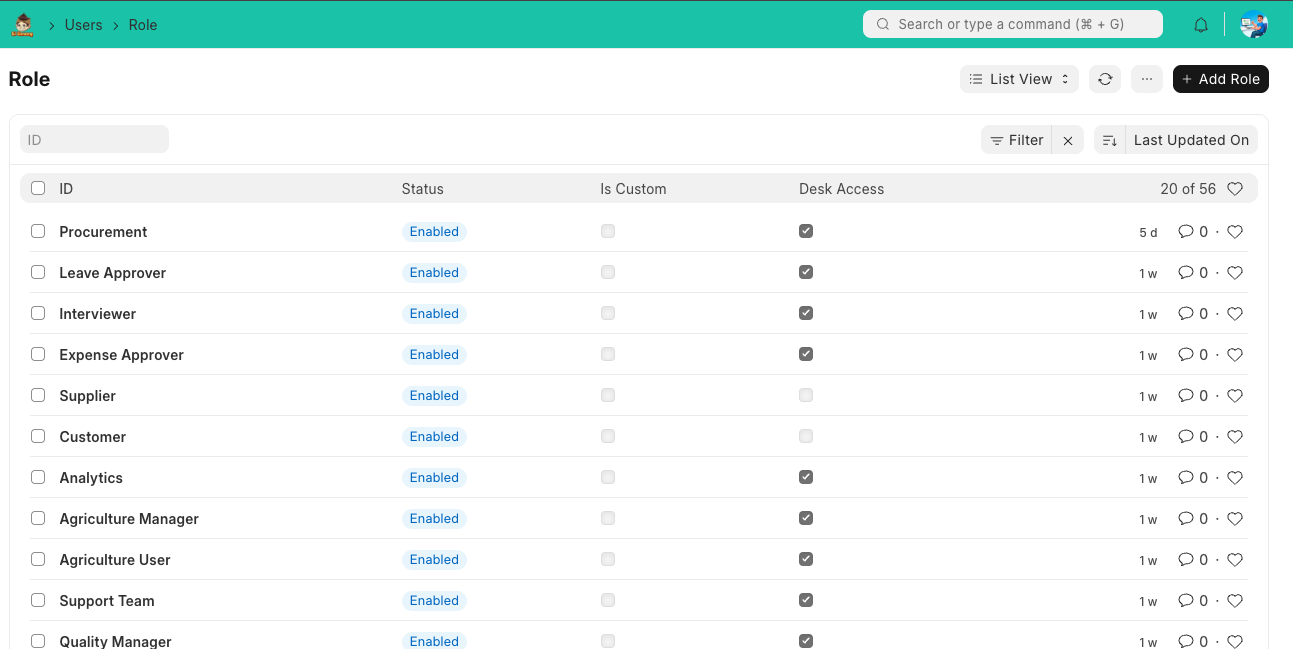This screenshot has width=1293, height=649.
Task: Focus the ID filter field
Action: [x=94, y=140]
